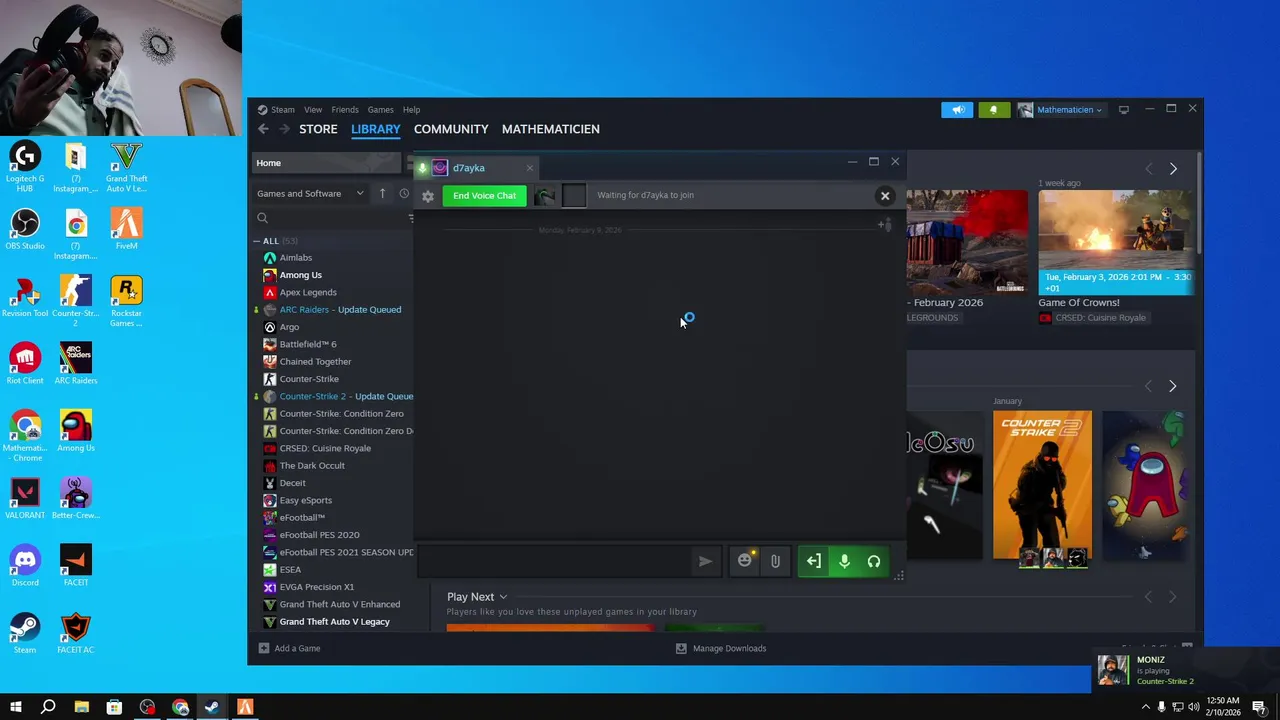
Task: Select Apex Legends in the library list
Action: point(308,292)
